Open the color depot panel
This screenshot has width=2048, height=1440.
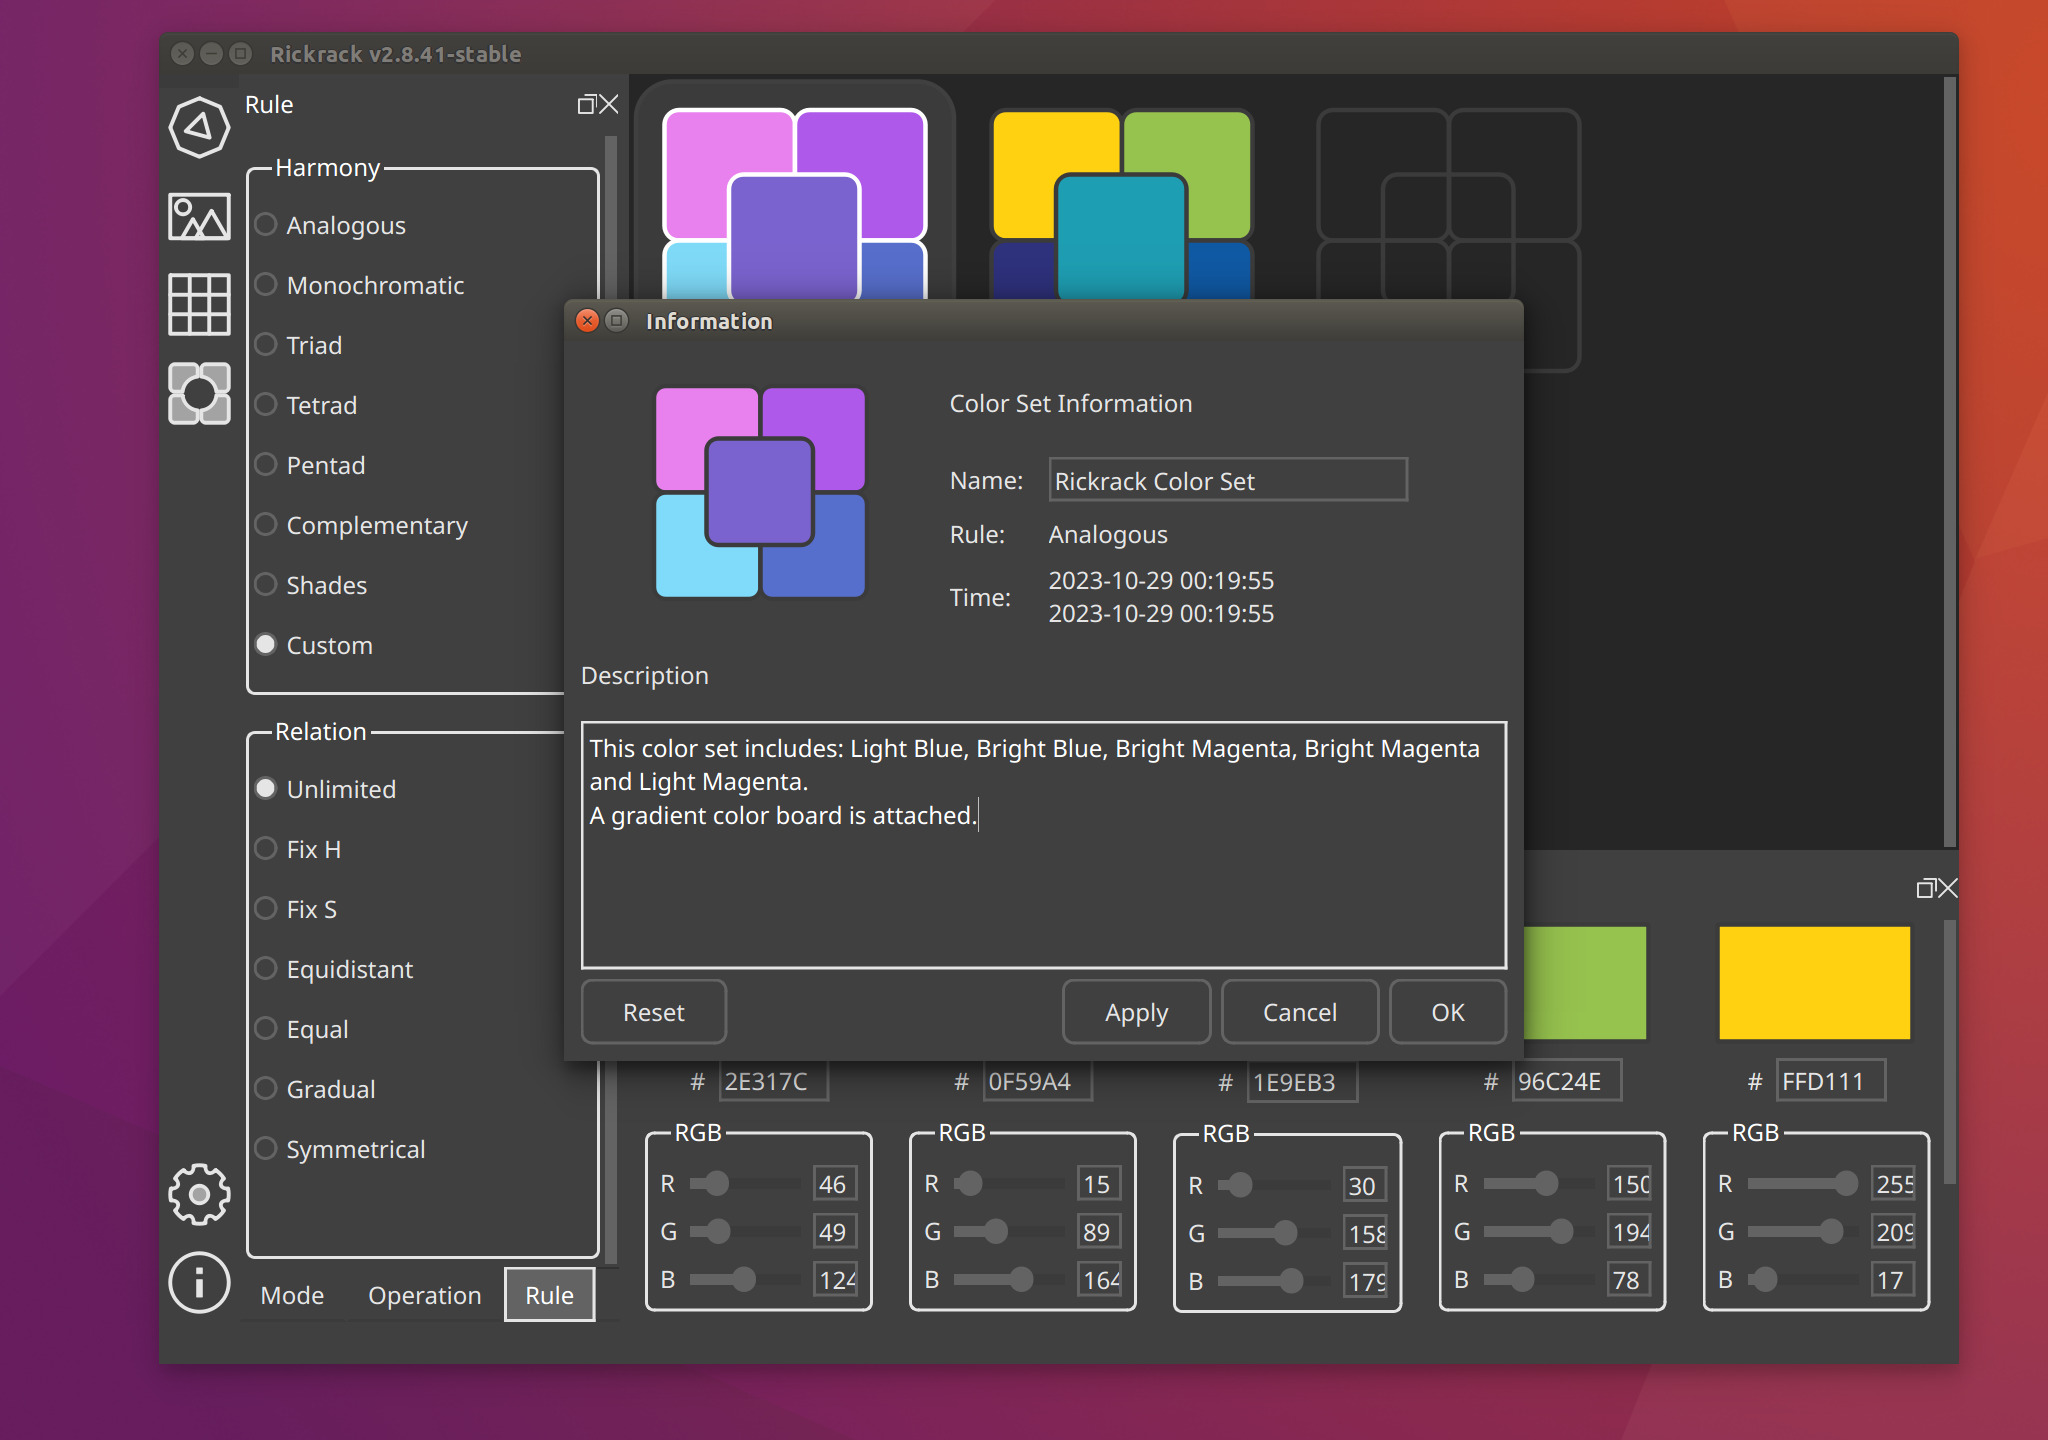tap(199, 394)
